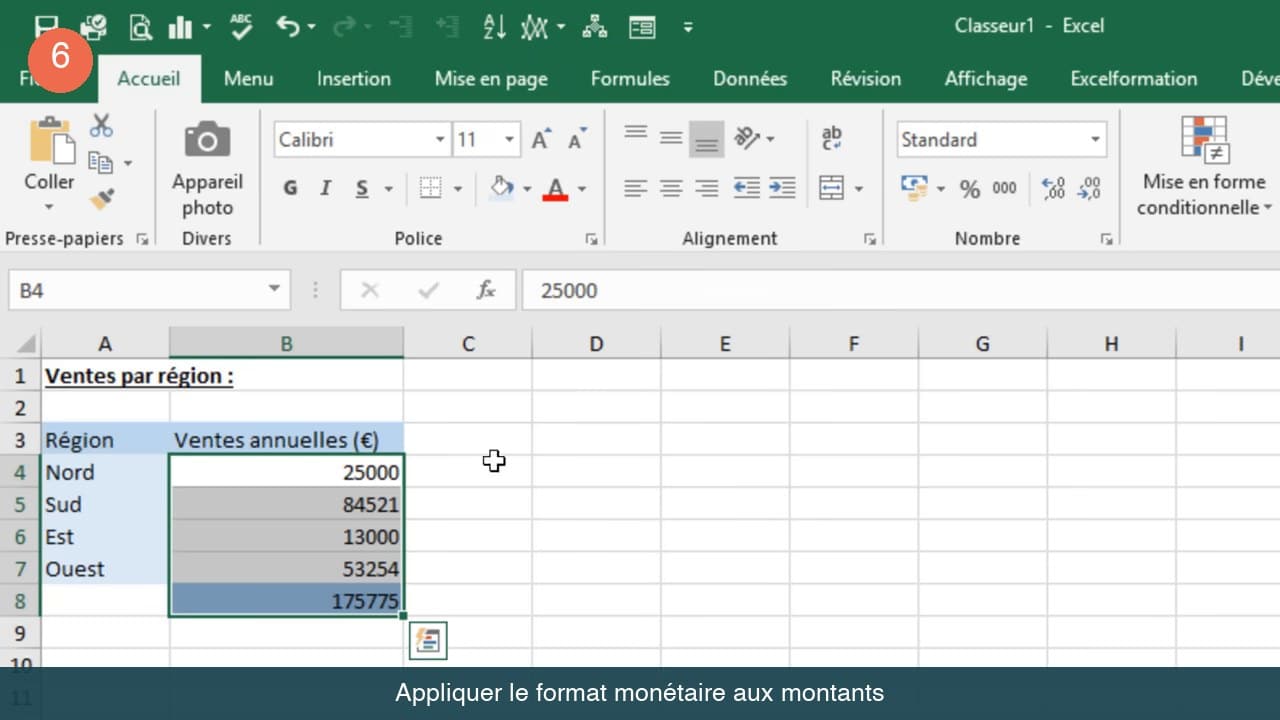Toggle wrap text (abc) button
1280x720 pixels.
point(831,138)
